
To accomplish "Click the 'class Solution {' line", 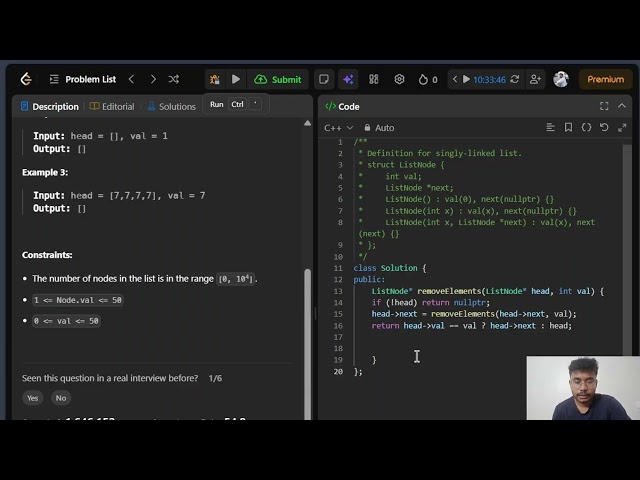I will (x=390, y=268).
